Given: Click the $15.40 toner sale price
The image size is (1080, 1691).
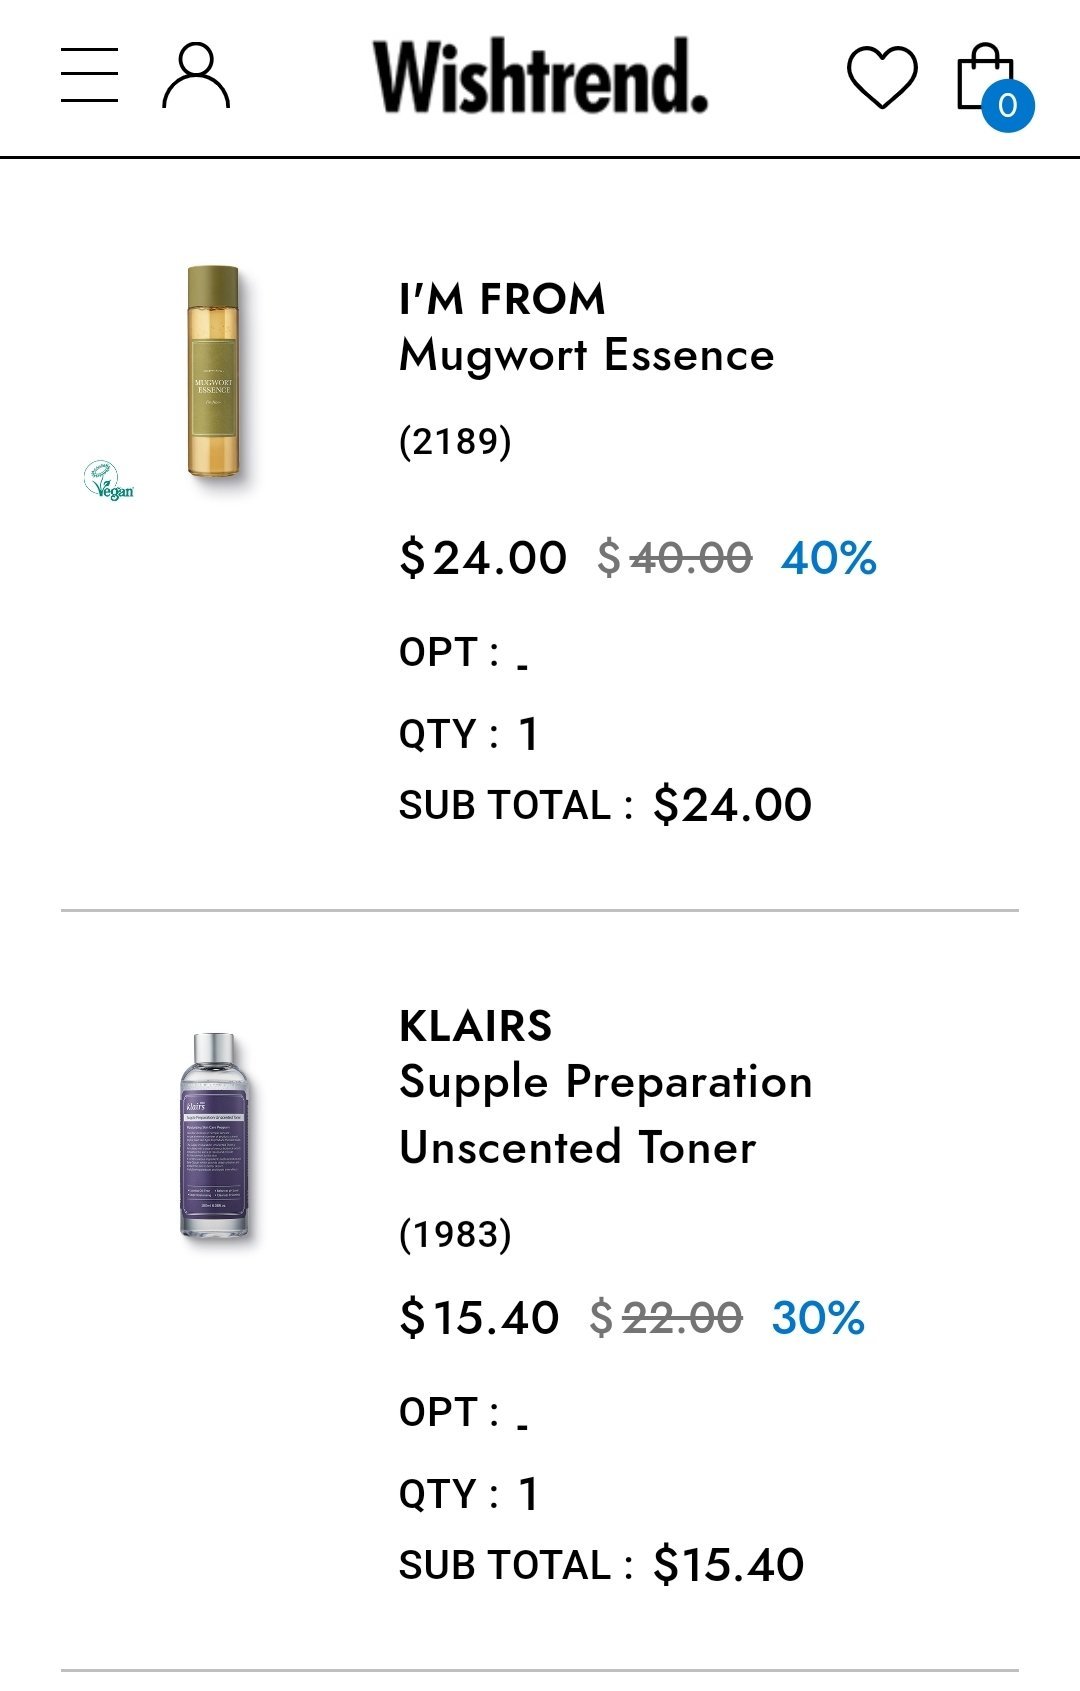Looking at the screenshot, I should coord(479,1317).
